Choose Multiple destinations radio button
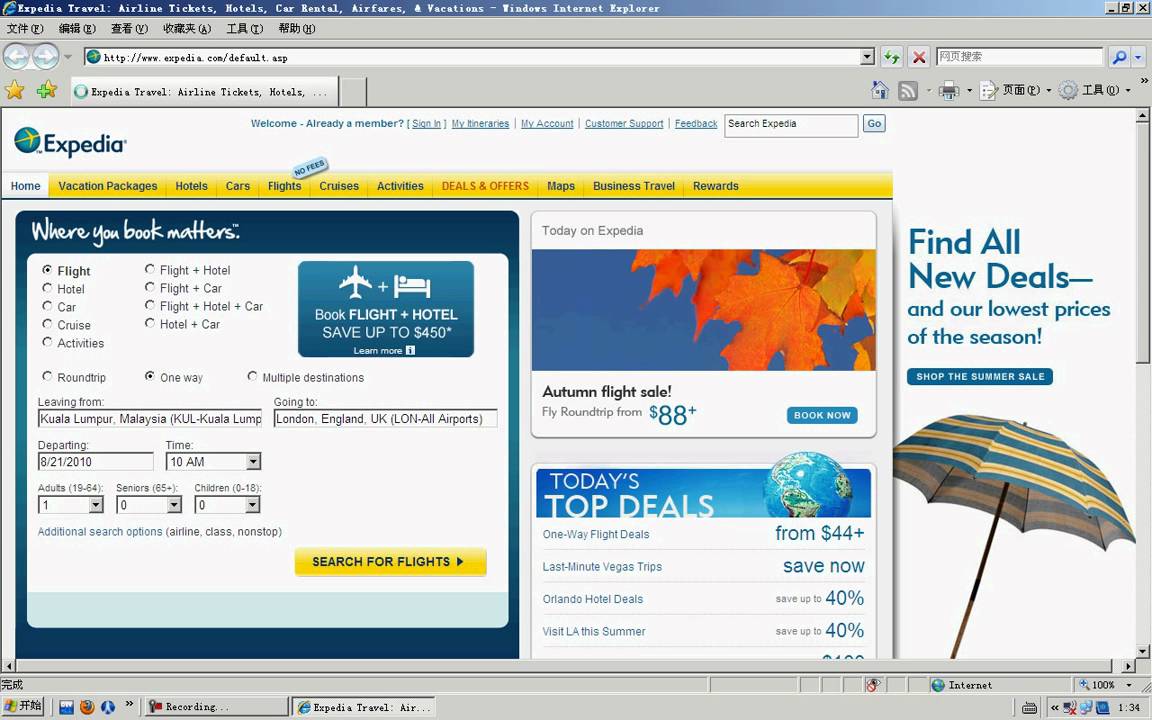Viewport: 1152px width, 720px height. click(252, 376)
